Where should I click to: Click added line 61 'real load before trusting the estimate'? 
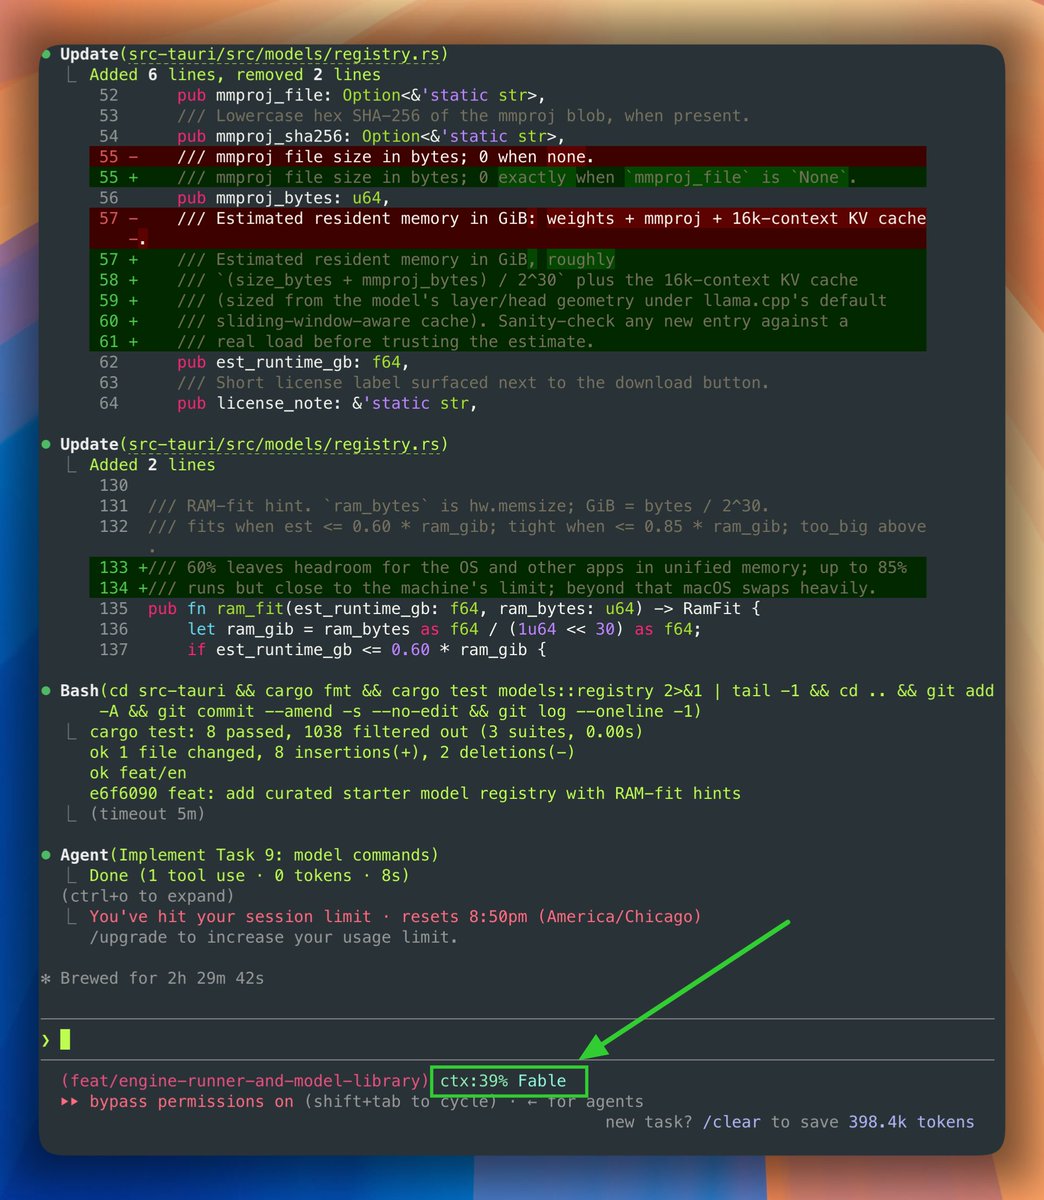[x=507, y=341]
